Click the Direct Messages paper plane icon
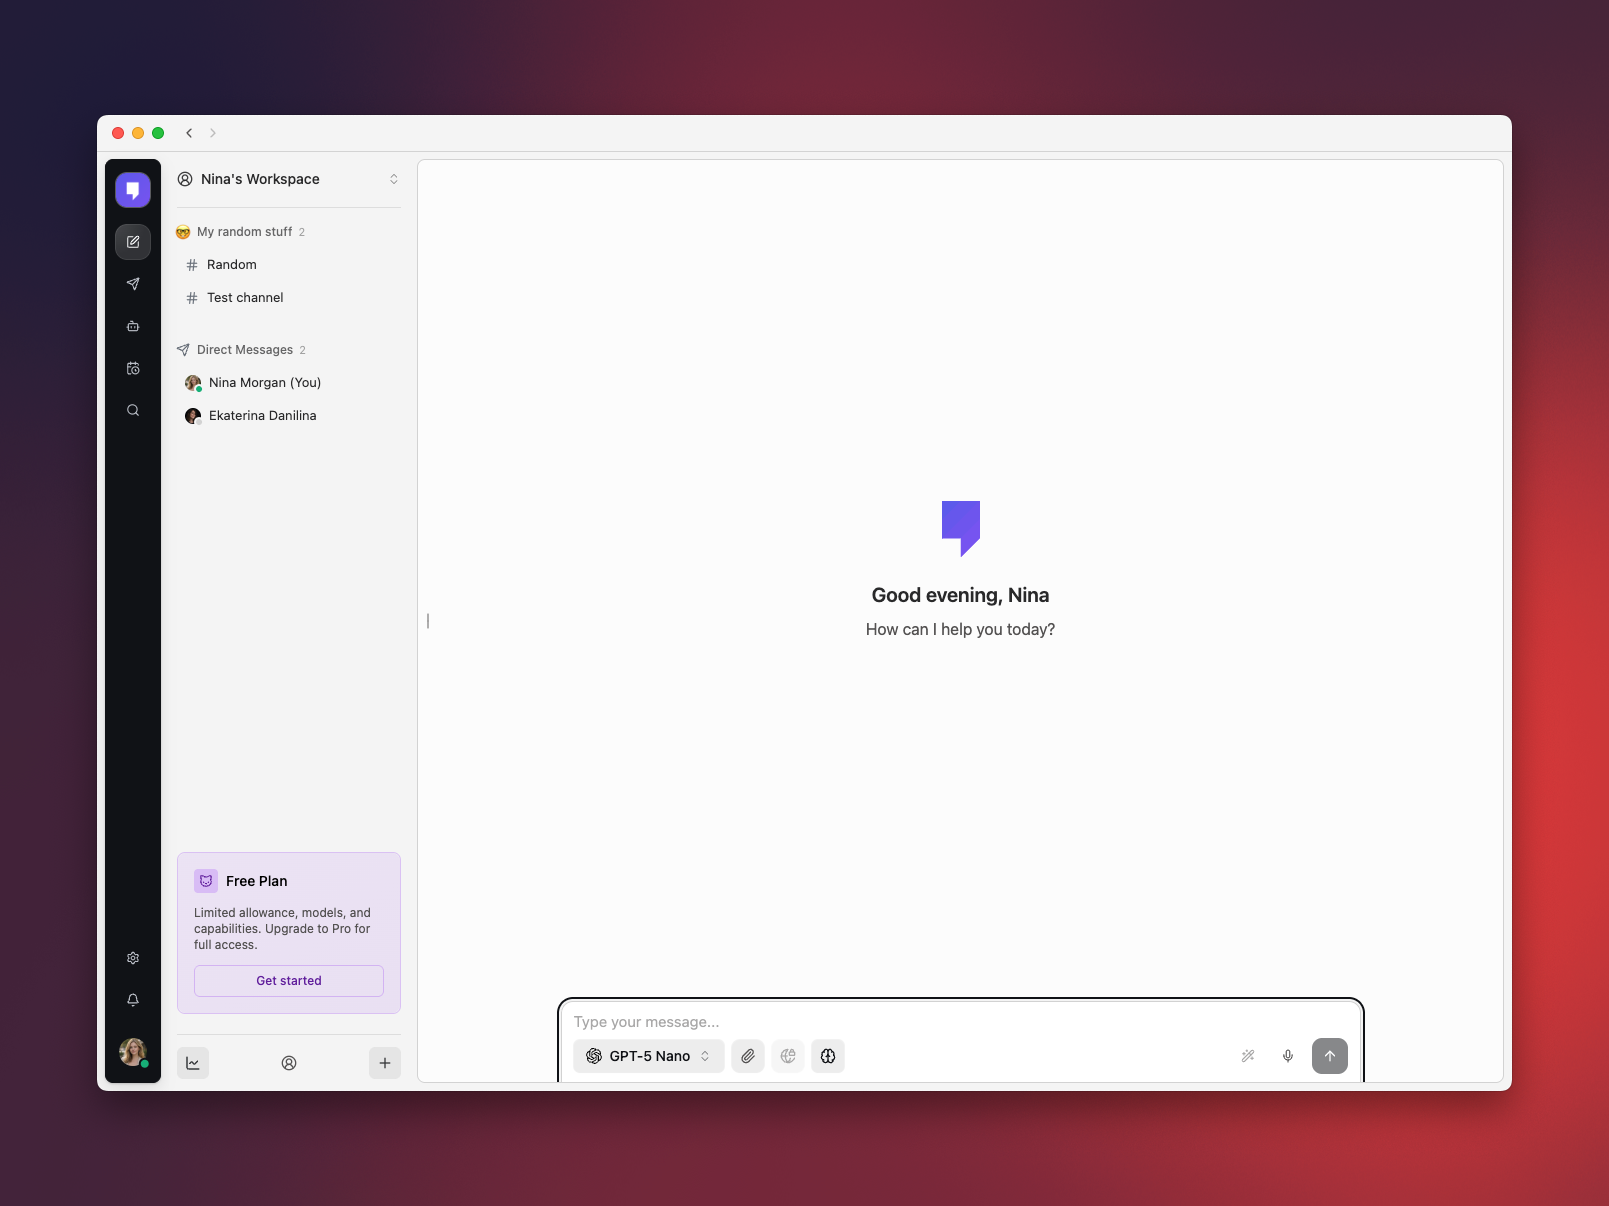 click(x=183, y=350)
